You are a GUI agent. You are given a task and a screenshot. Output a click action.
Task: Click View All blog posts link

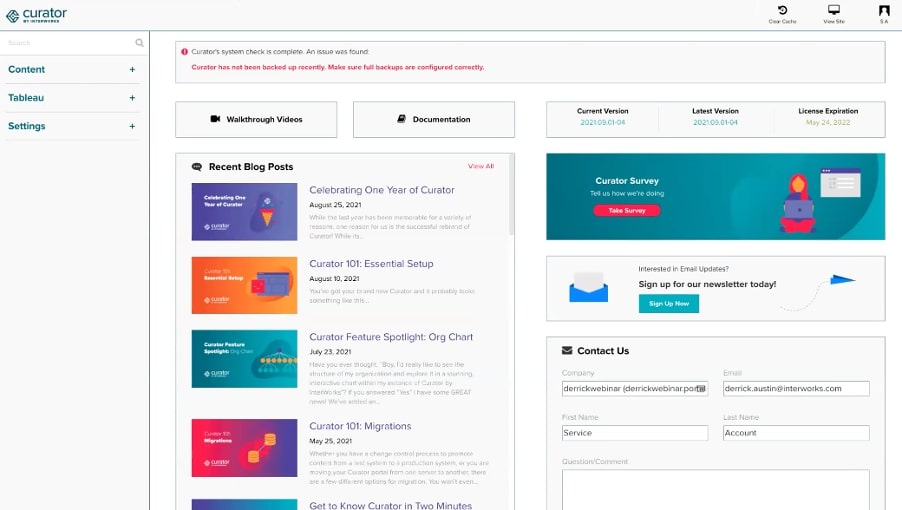481,166
